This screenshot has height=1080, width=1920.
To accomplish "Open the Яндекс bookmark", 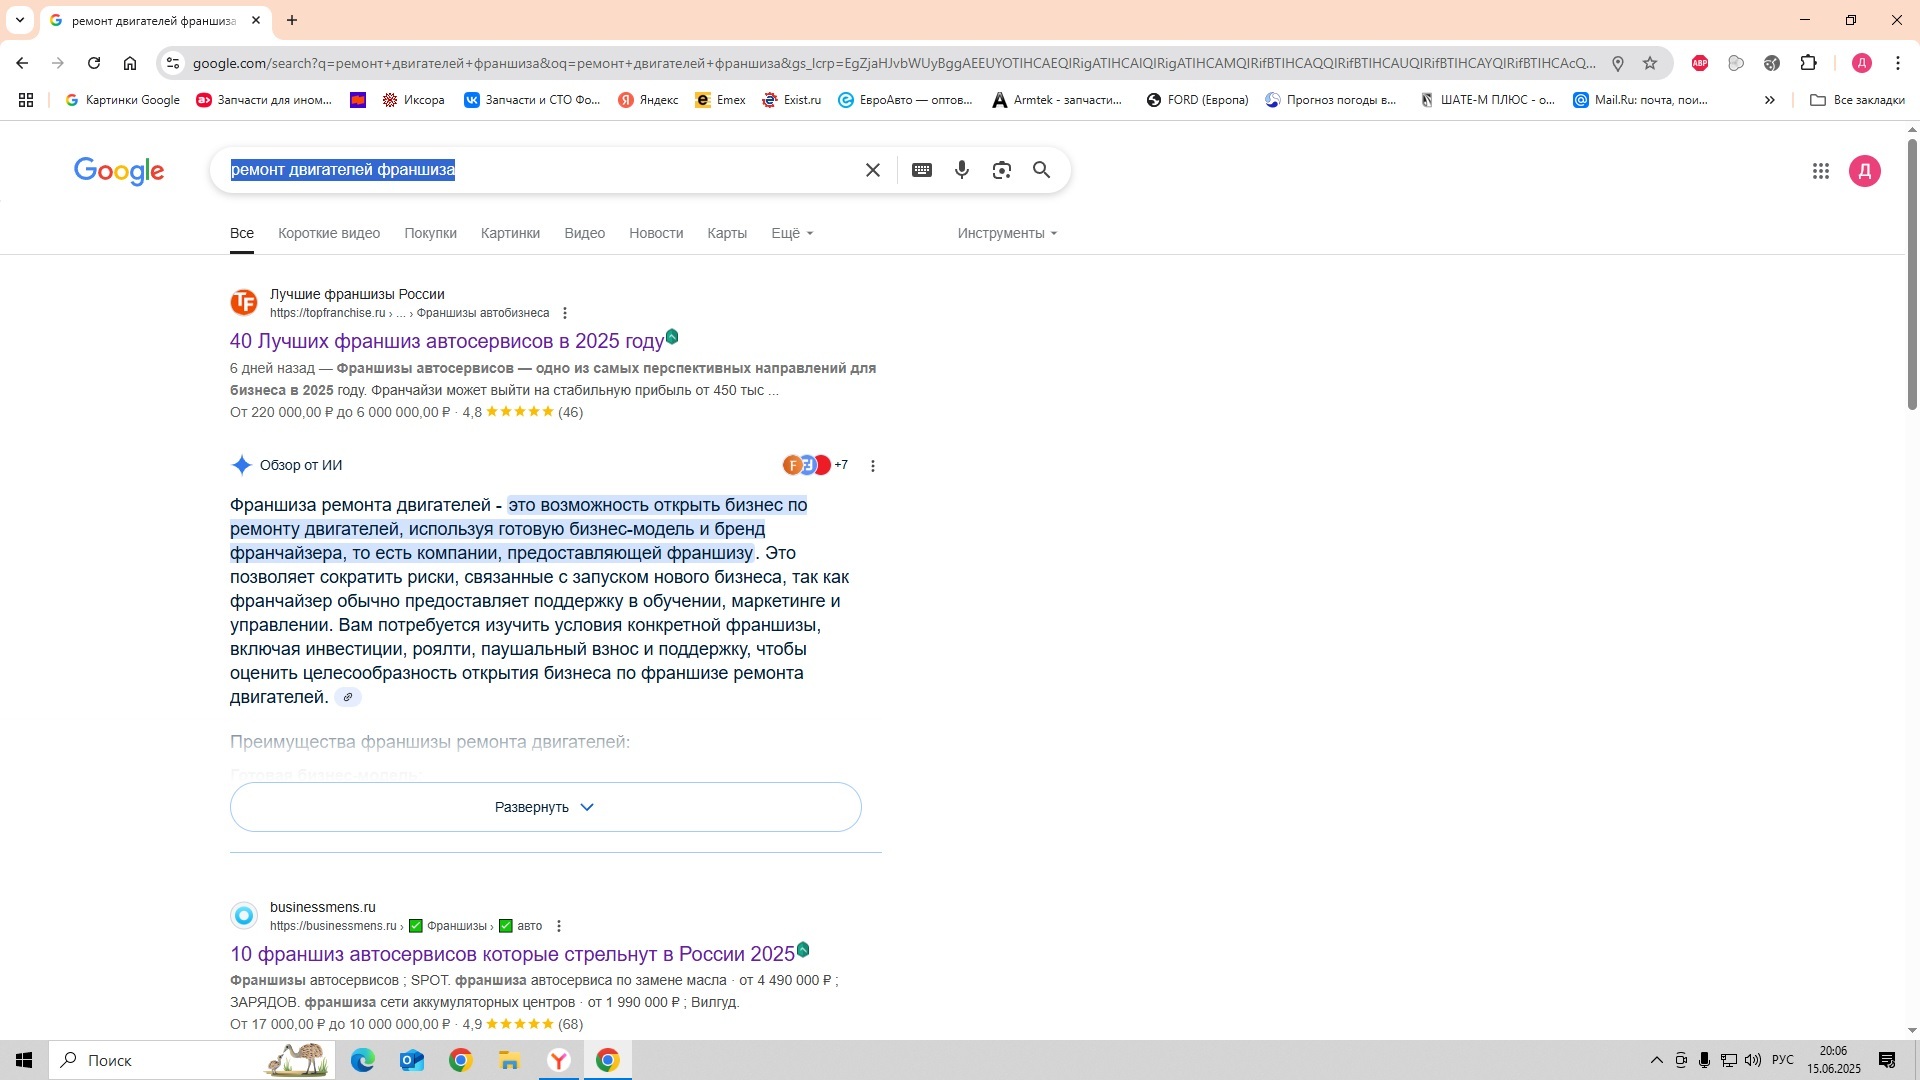I will coord(648,100).
